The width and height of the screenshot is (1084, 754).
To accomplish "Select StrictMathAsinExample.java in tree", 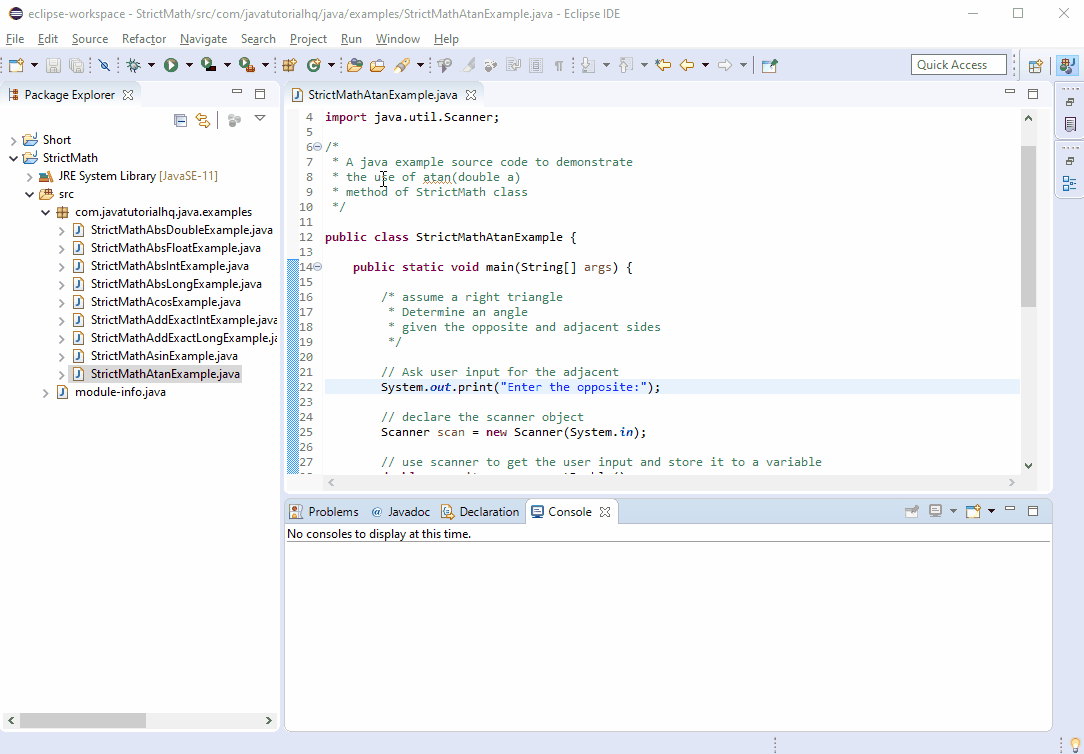I will point(164,356).
